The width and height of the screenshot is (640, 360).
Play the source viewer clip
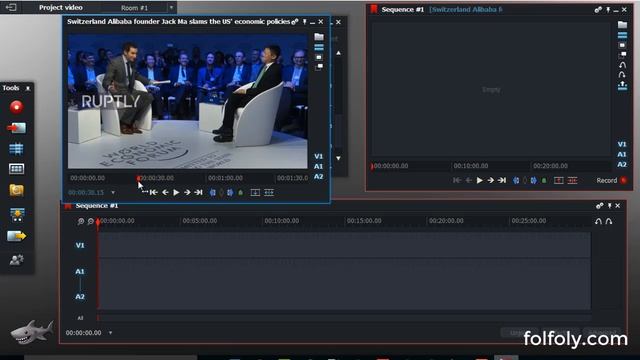click(x=176, y=192)
